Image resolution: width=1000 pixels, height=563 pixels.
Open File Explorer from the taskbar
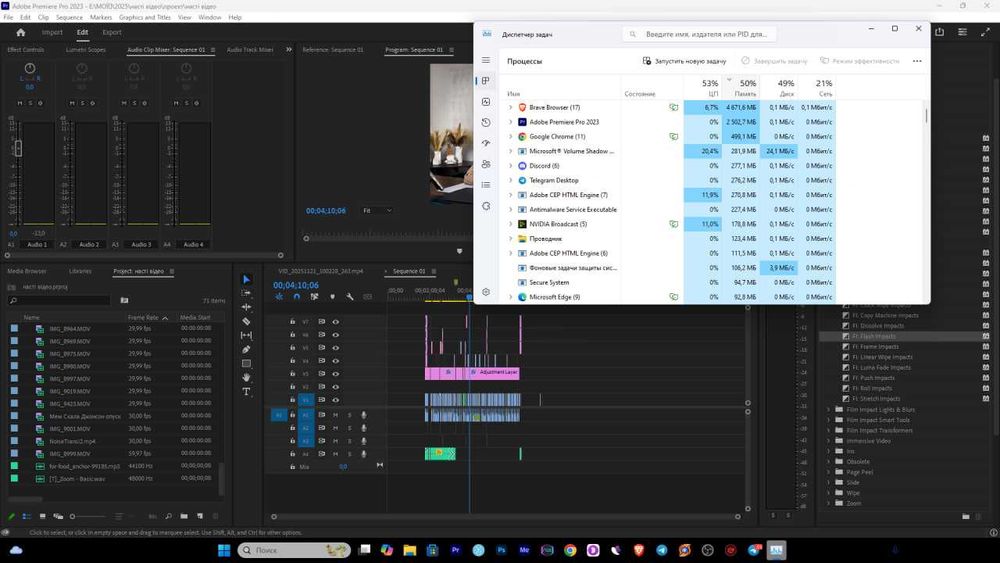[x=409, y=550]
